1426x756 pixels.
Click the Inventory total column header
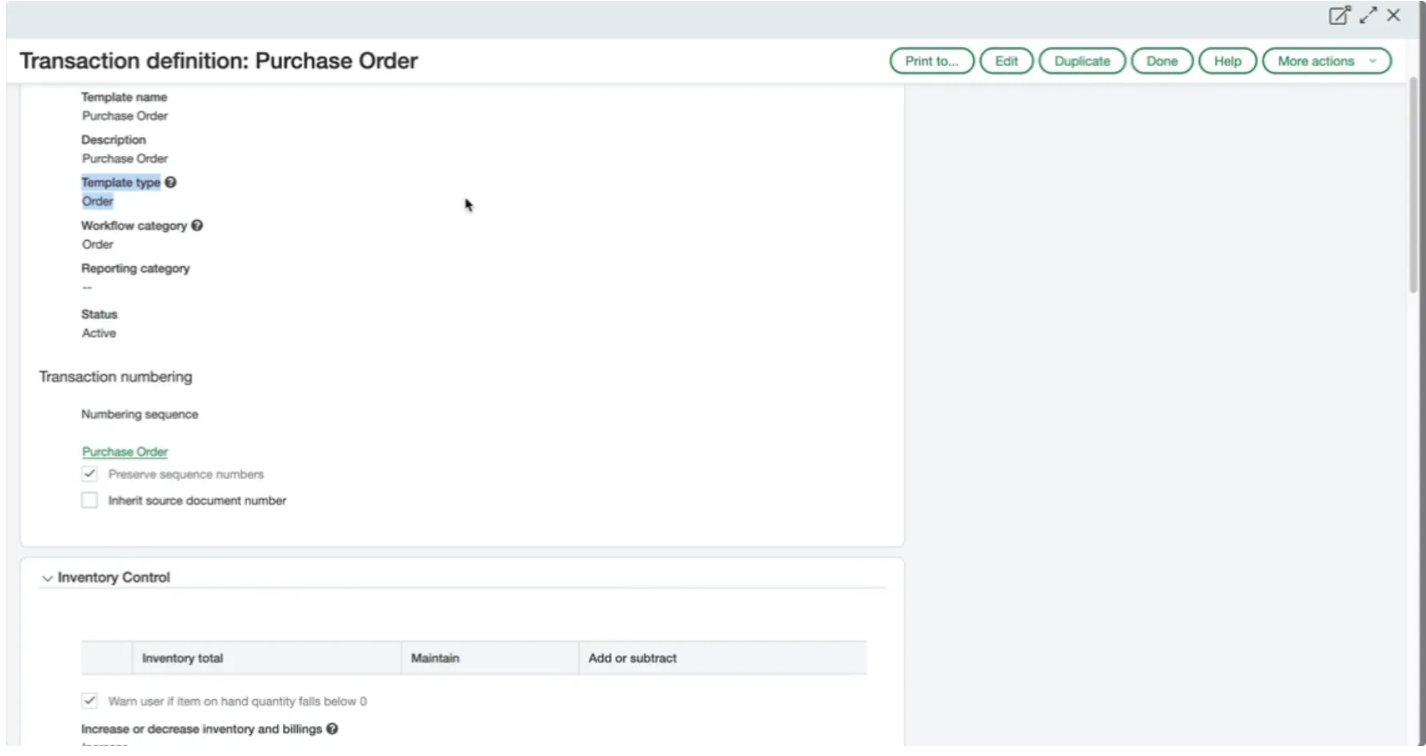pos(266,658)
